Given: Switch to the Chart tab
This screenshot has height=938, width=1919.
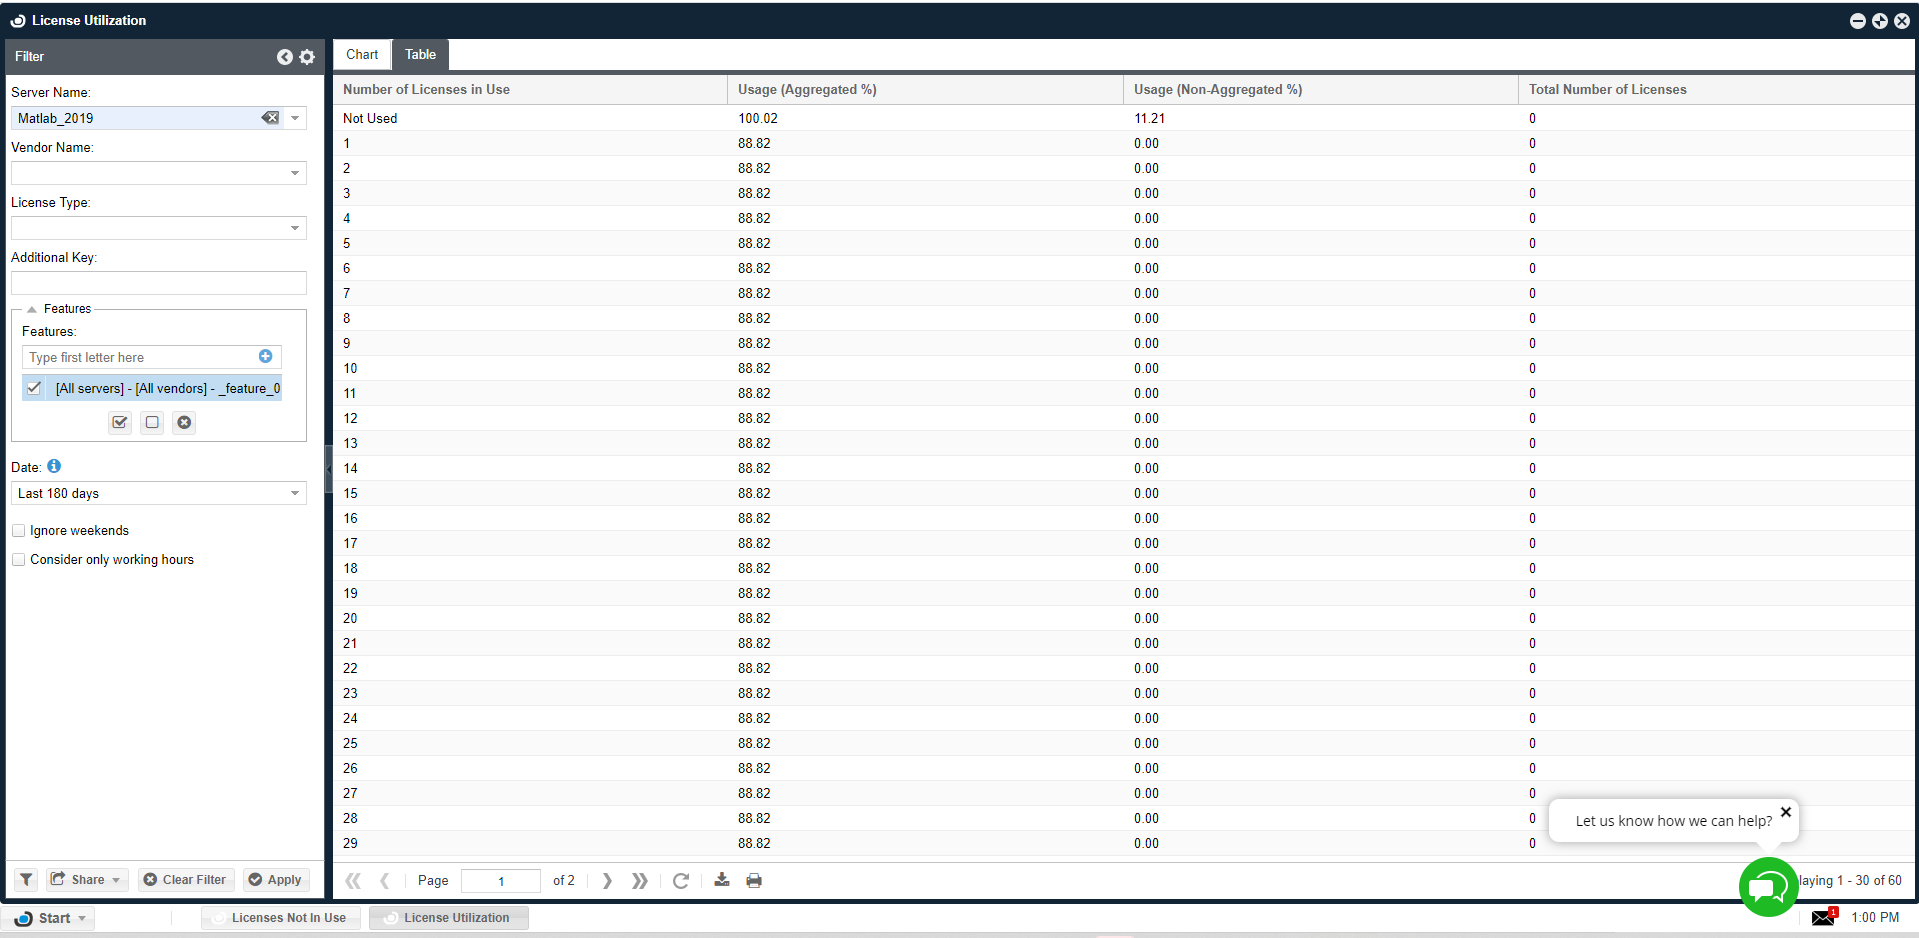Looking at the screenshot, I should (x=362, y=55).
